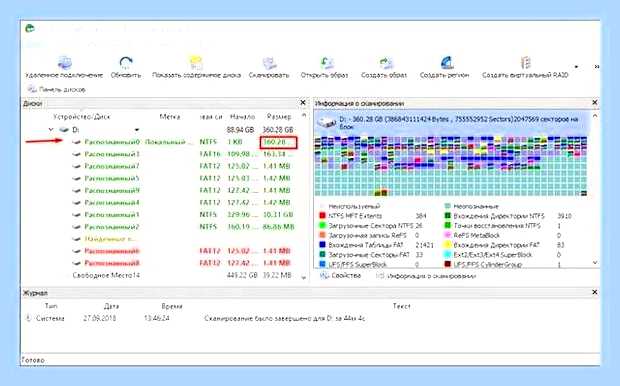Open Информация о сканировании bottom tab
Screen dimensions: 620x386
point(426,276)
